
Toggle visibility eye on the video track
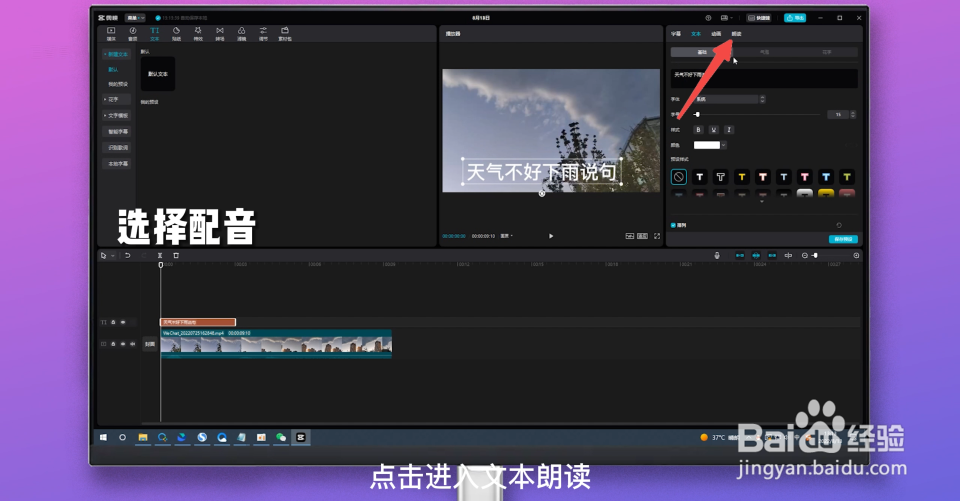(x=123, y=344)
